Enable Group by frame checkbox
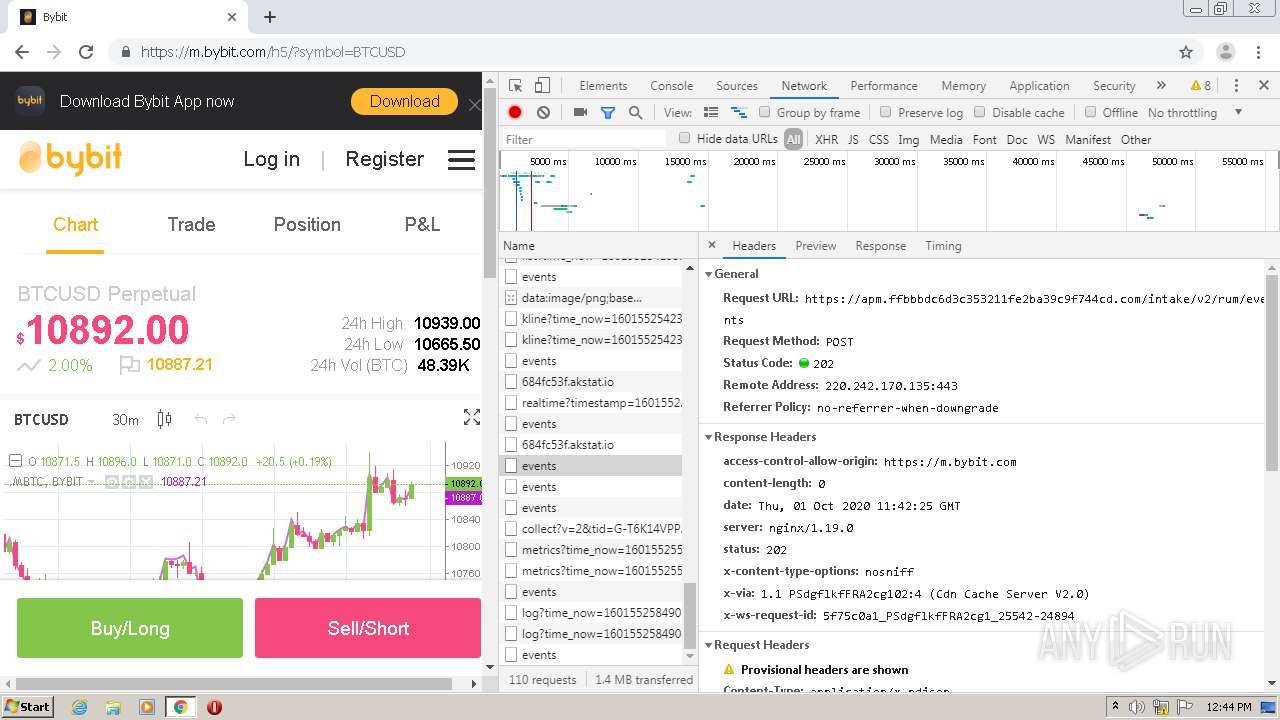This screenshot has height=720, width=1280. 765,112
